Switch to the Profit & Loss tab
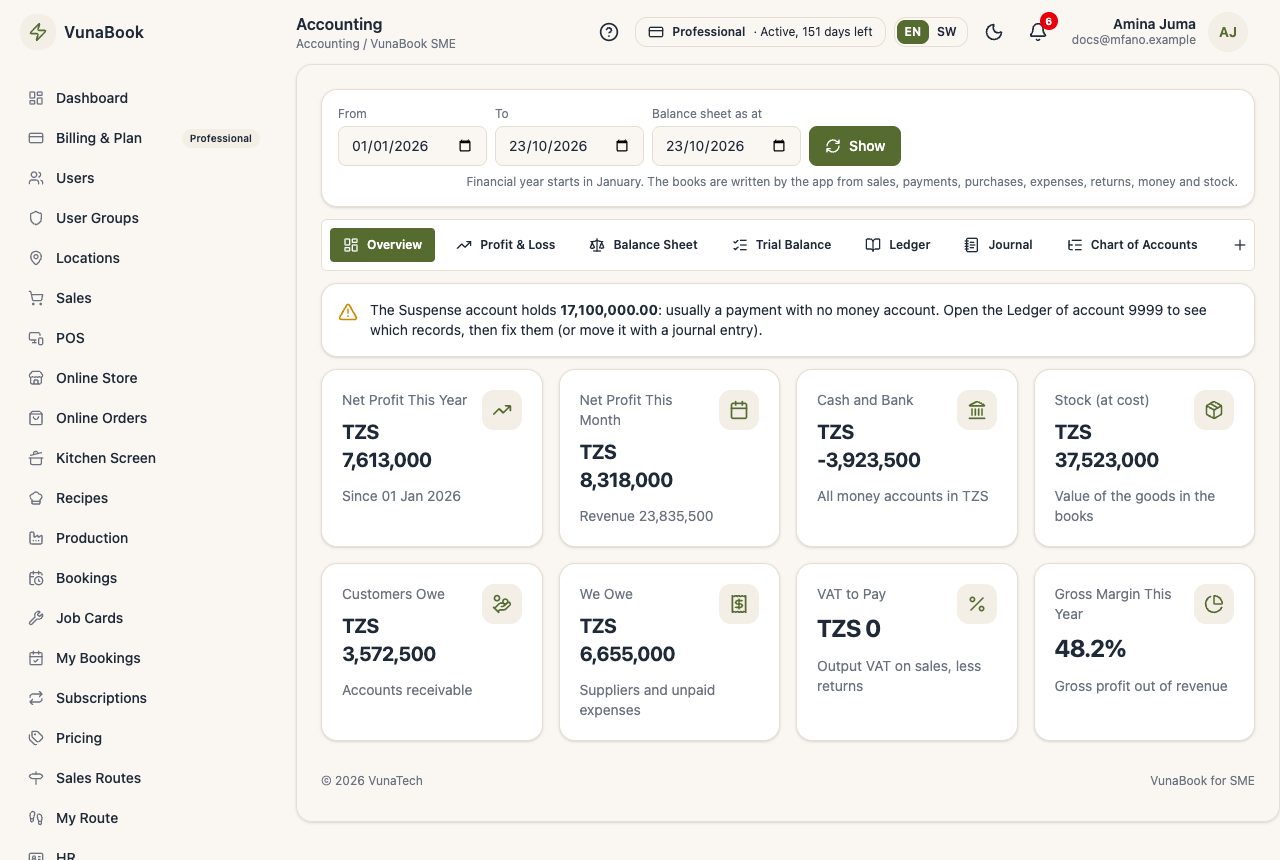This screenshot has height=860, width=1280. tap(506, 245)
